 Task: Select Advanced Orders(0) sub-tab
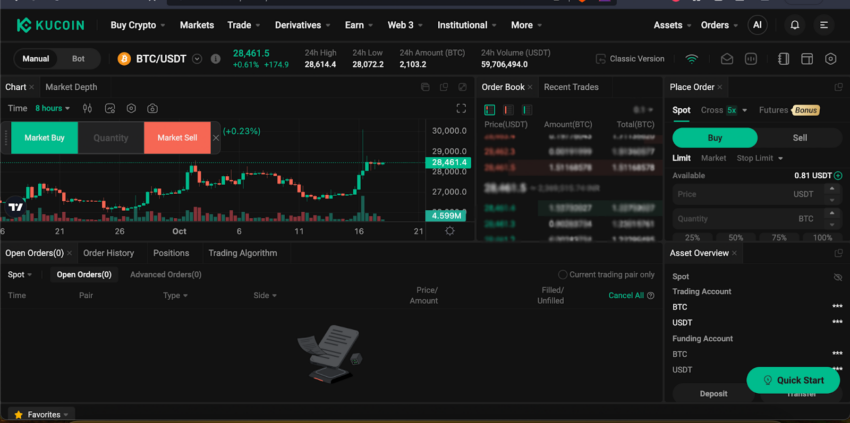coord(166,275)
